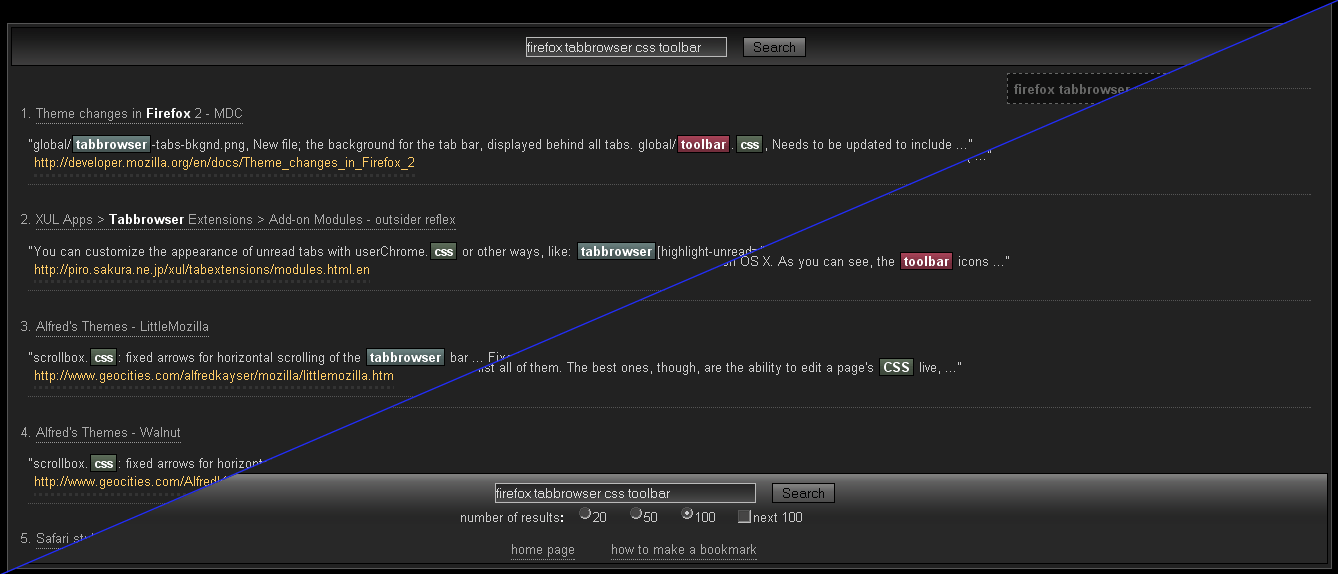The width and height of the screenshot is (1338, 574).
Task: Open Alfred's Themes - LittleMozilla result
Action: 122,327
